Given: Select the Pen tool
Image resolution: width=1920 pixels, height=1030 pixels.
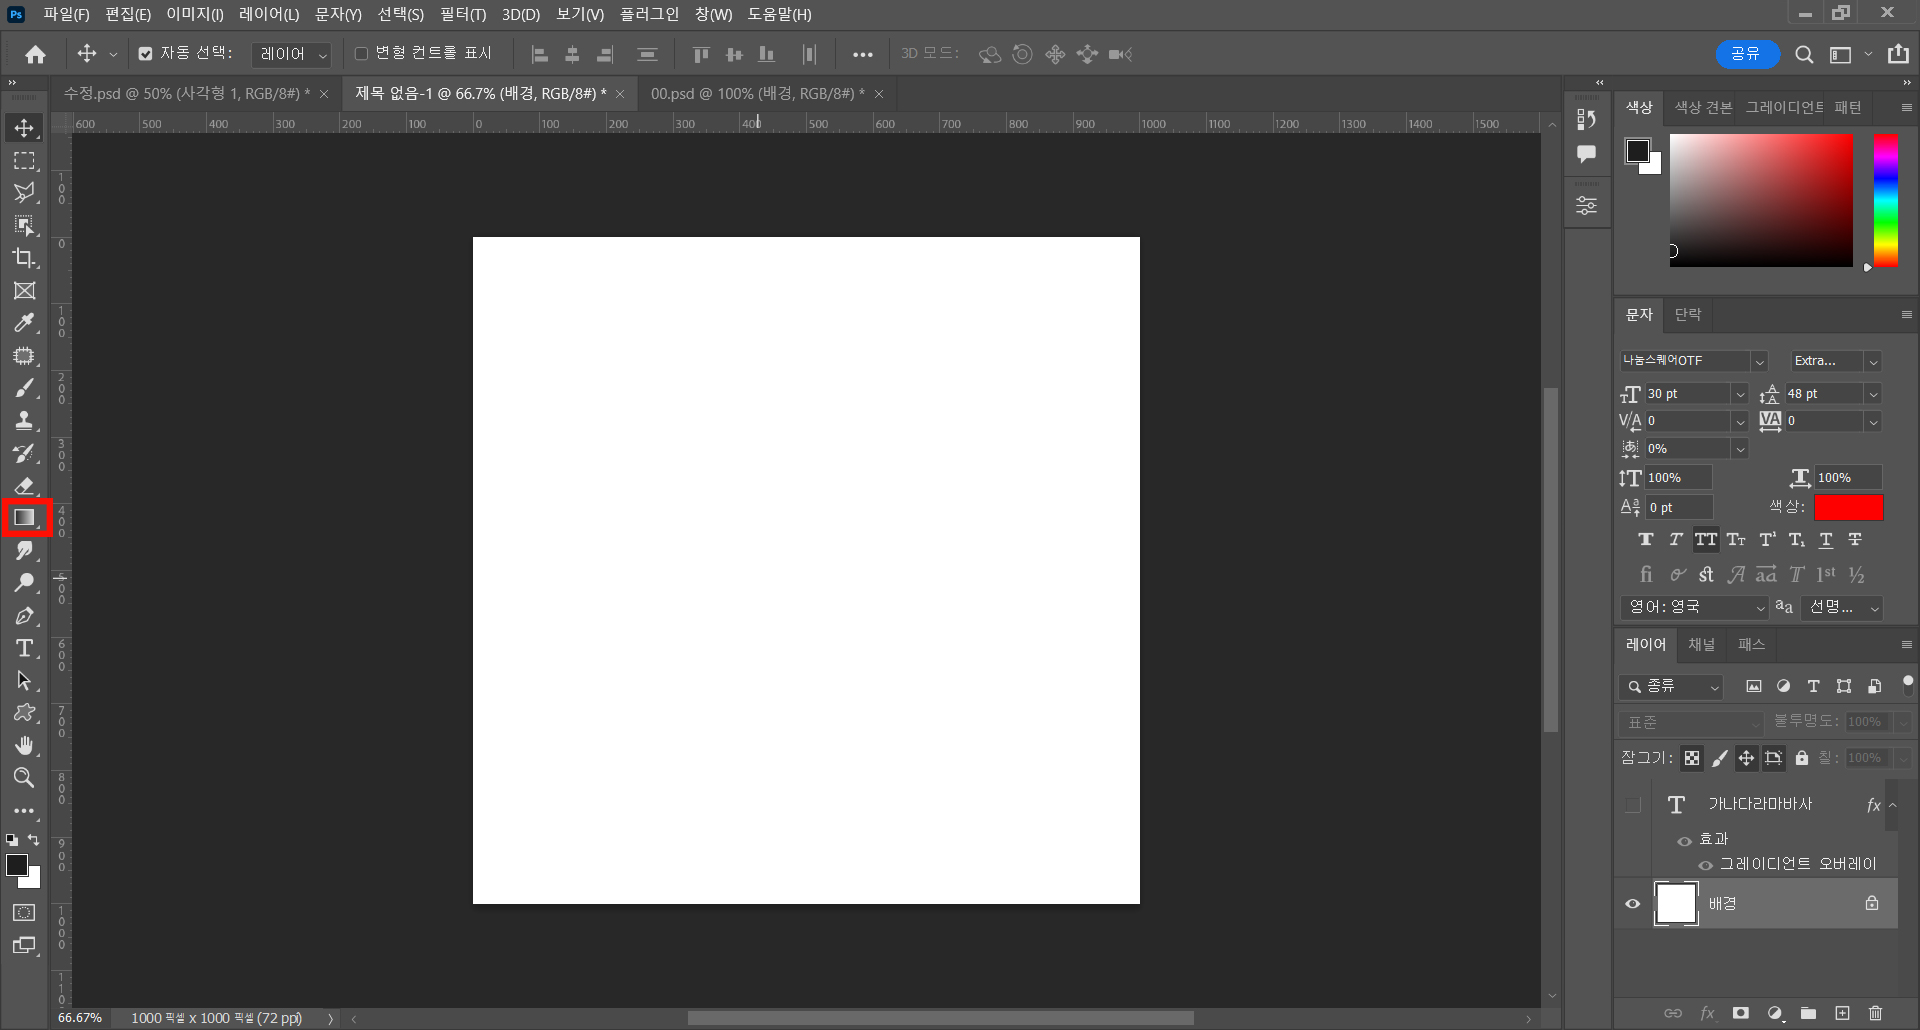Looking at the screenshot, I should [25, 616].
